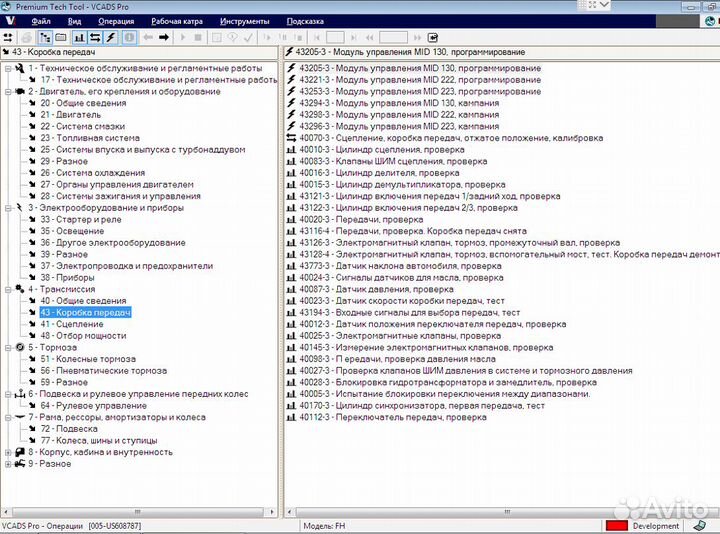Click the connect/disconnect toolbar icon at far left
The image size is (720, 534).
[x=8, y=38]
